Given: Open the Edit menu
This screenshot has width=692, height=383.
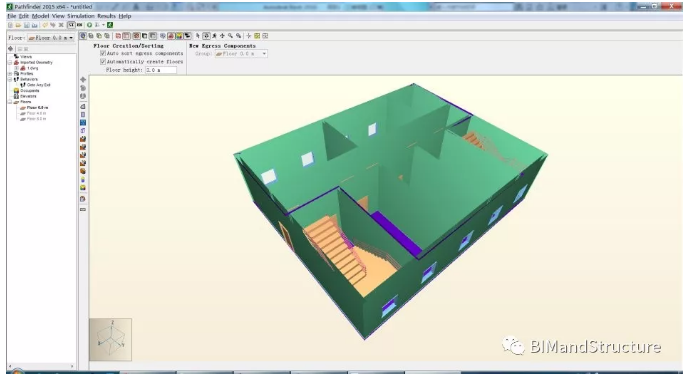Looking at the screenshot, I should tap(24, 16).
